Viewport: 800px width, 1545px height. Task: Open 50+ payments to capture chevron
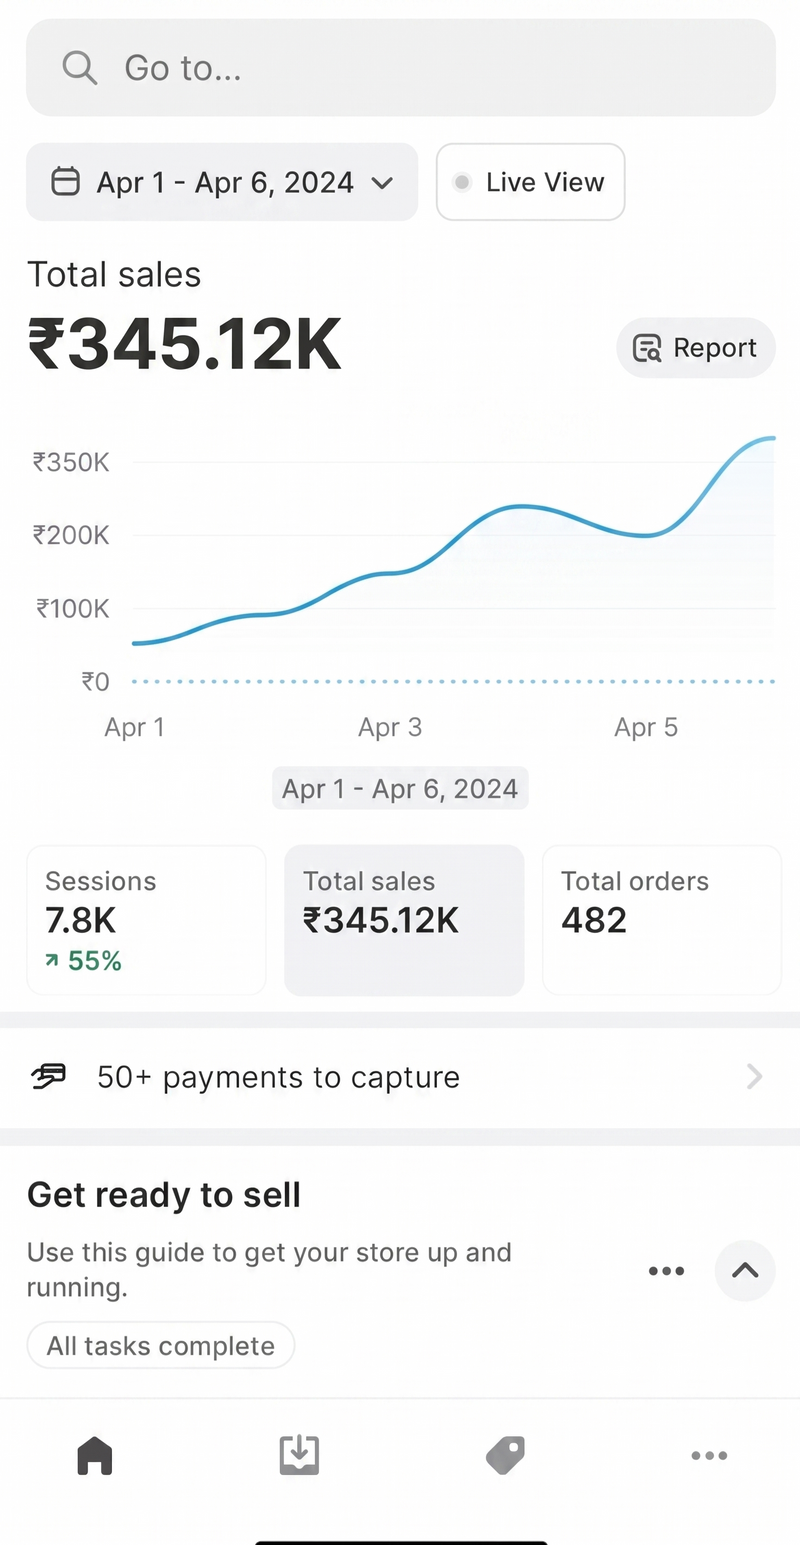click(x=755, y=1076)
